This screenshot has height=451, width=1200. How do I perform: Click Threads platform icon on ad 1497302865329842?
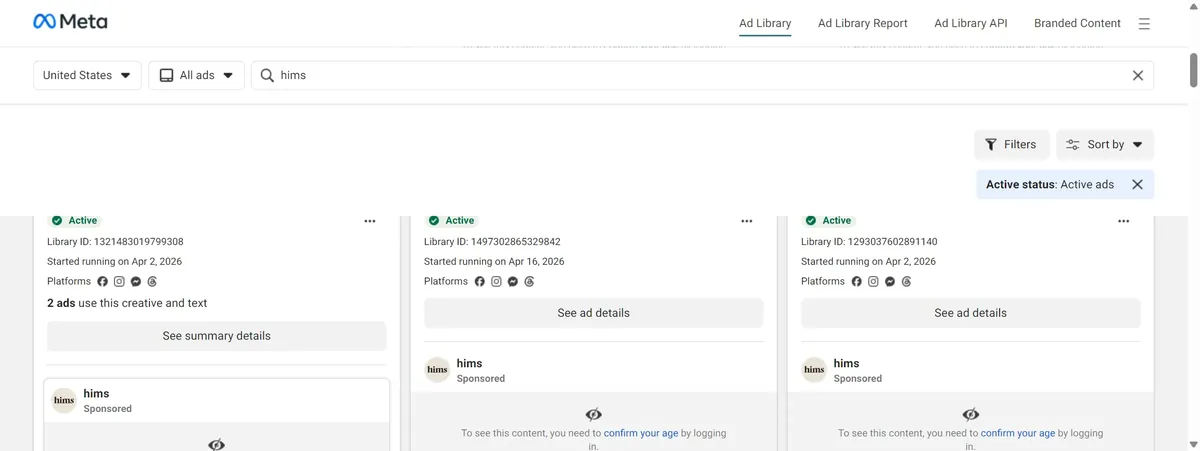pyautogui.click(x=529, y=282)
